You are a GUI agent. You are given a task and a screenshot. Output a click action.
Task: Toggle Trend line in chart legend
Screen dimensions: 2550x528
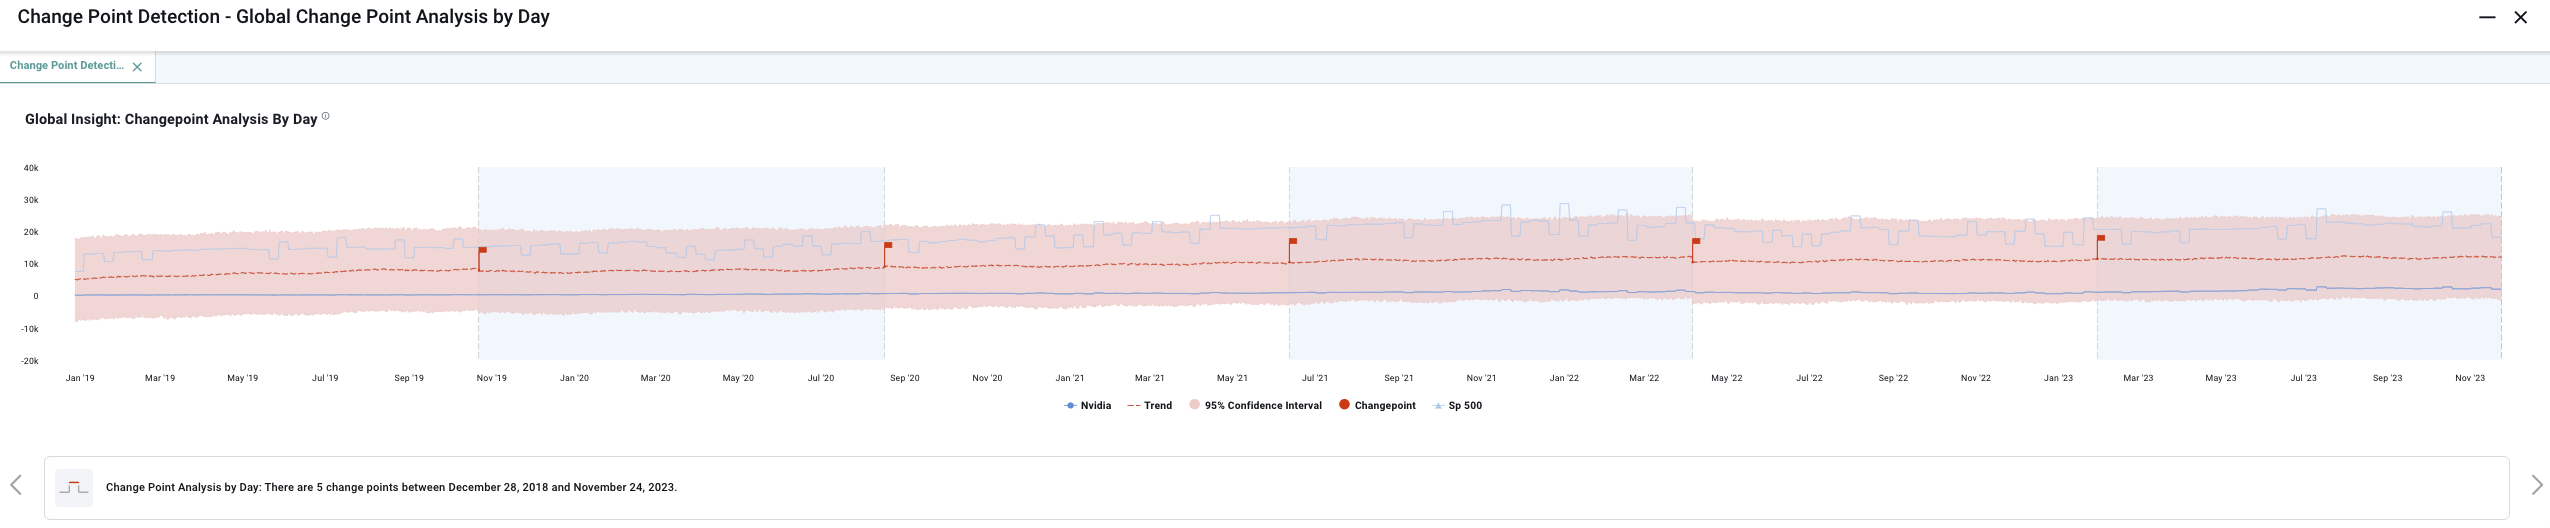[1149, 406]
